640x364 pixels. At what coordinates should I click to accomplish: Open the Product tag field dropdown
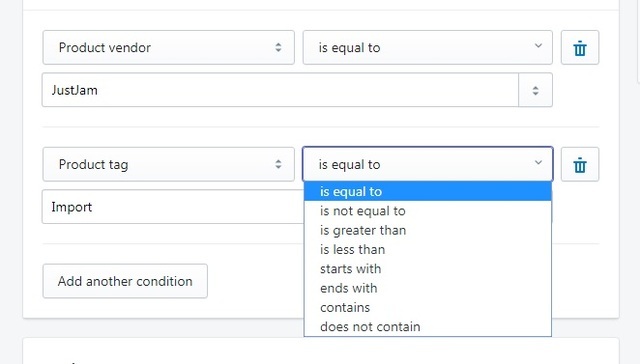pos(169,164)
